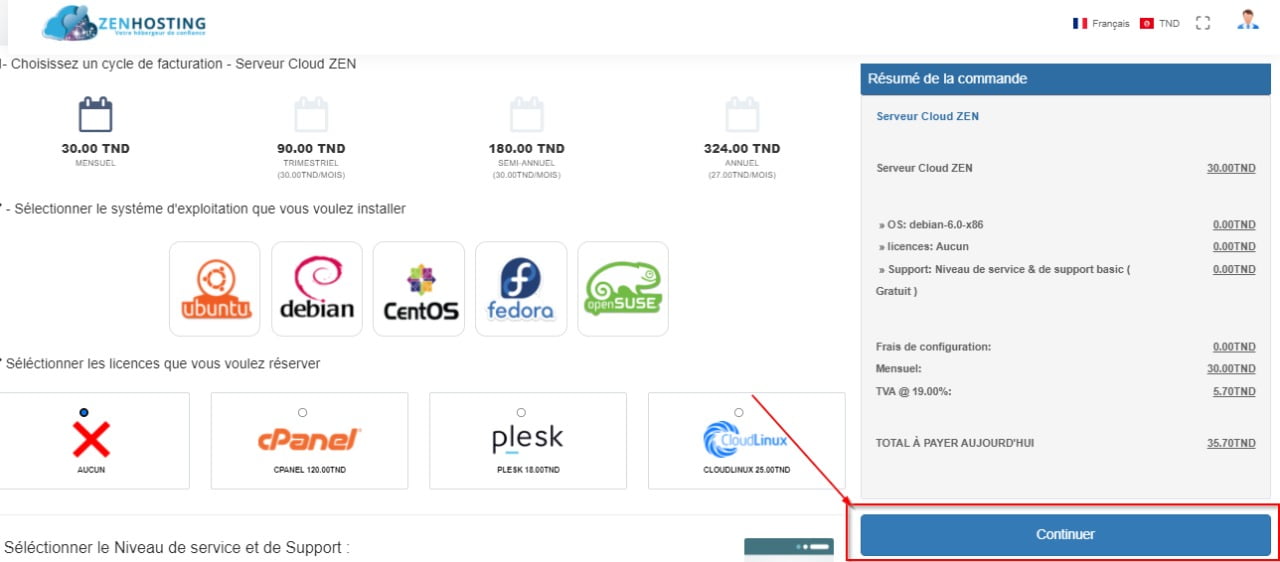Choose the openSUSE operating system icon
The height and width of the screenshot is (562, 1280).
623,289
